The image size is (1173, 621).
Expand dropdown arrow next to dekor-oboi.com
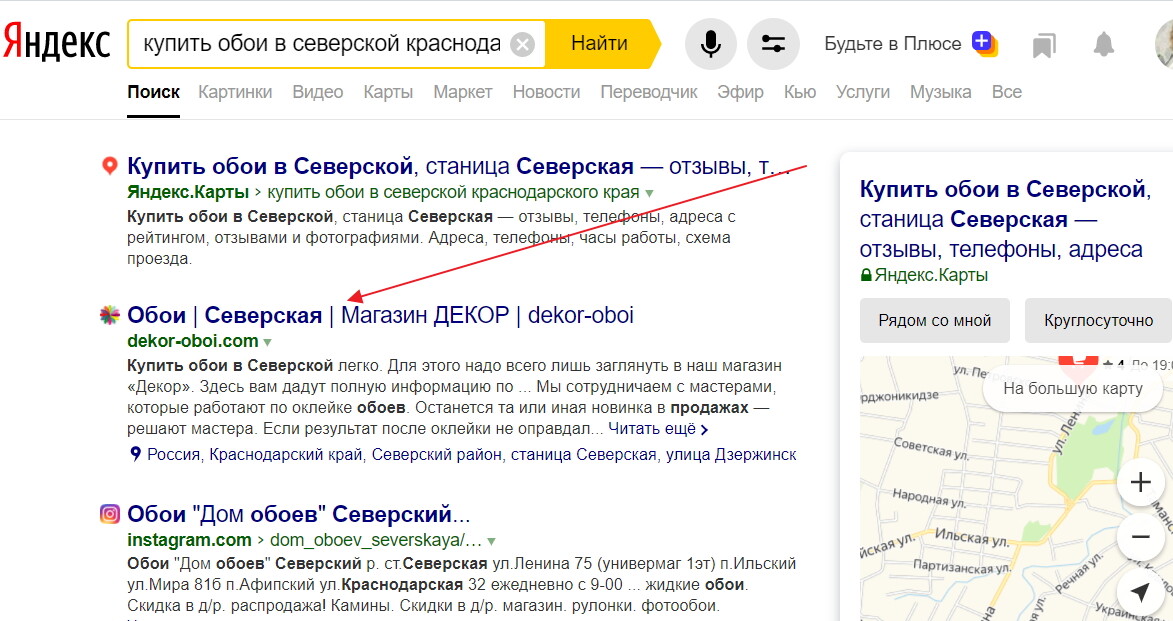pyautogui.click(x=268, y=343)
